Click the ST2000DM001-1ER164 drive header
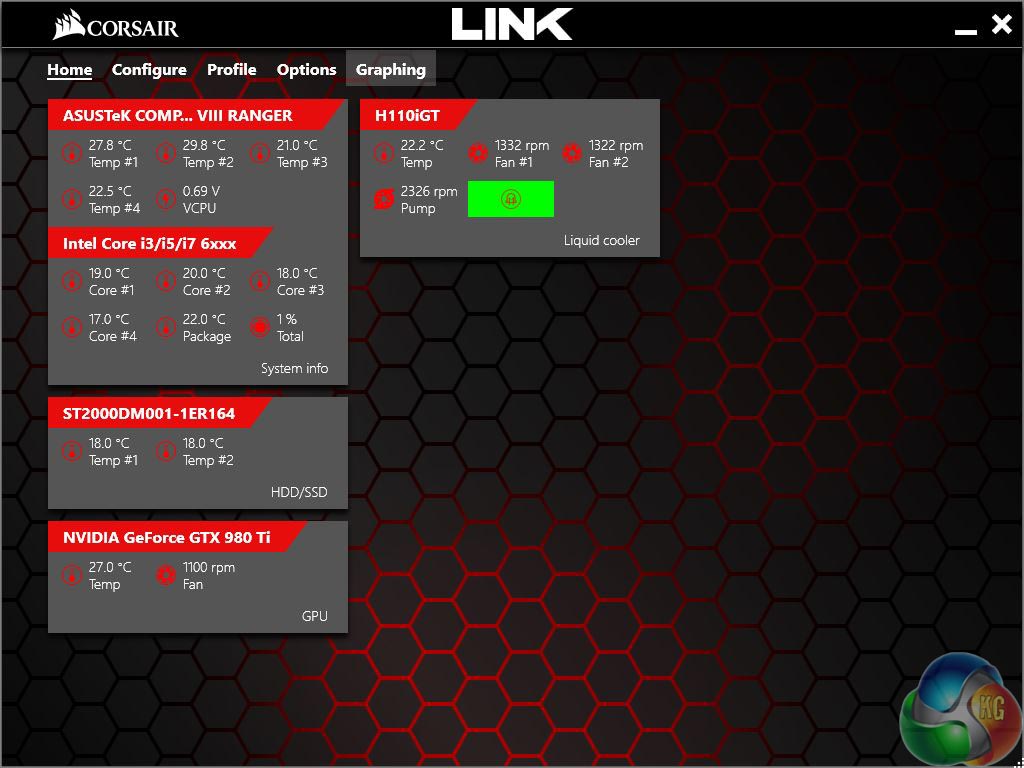This screenshot has height=768, width=1024. click(x=160, y=413)
